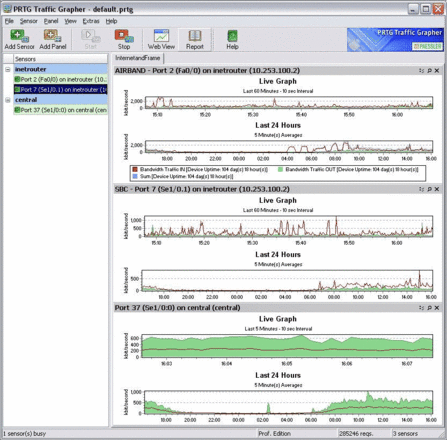
Task: Click the red Bandwidth Traffic IN legend swatch
Action: coord(135,169)
